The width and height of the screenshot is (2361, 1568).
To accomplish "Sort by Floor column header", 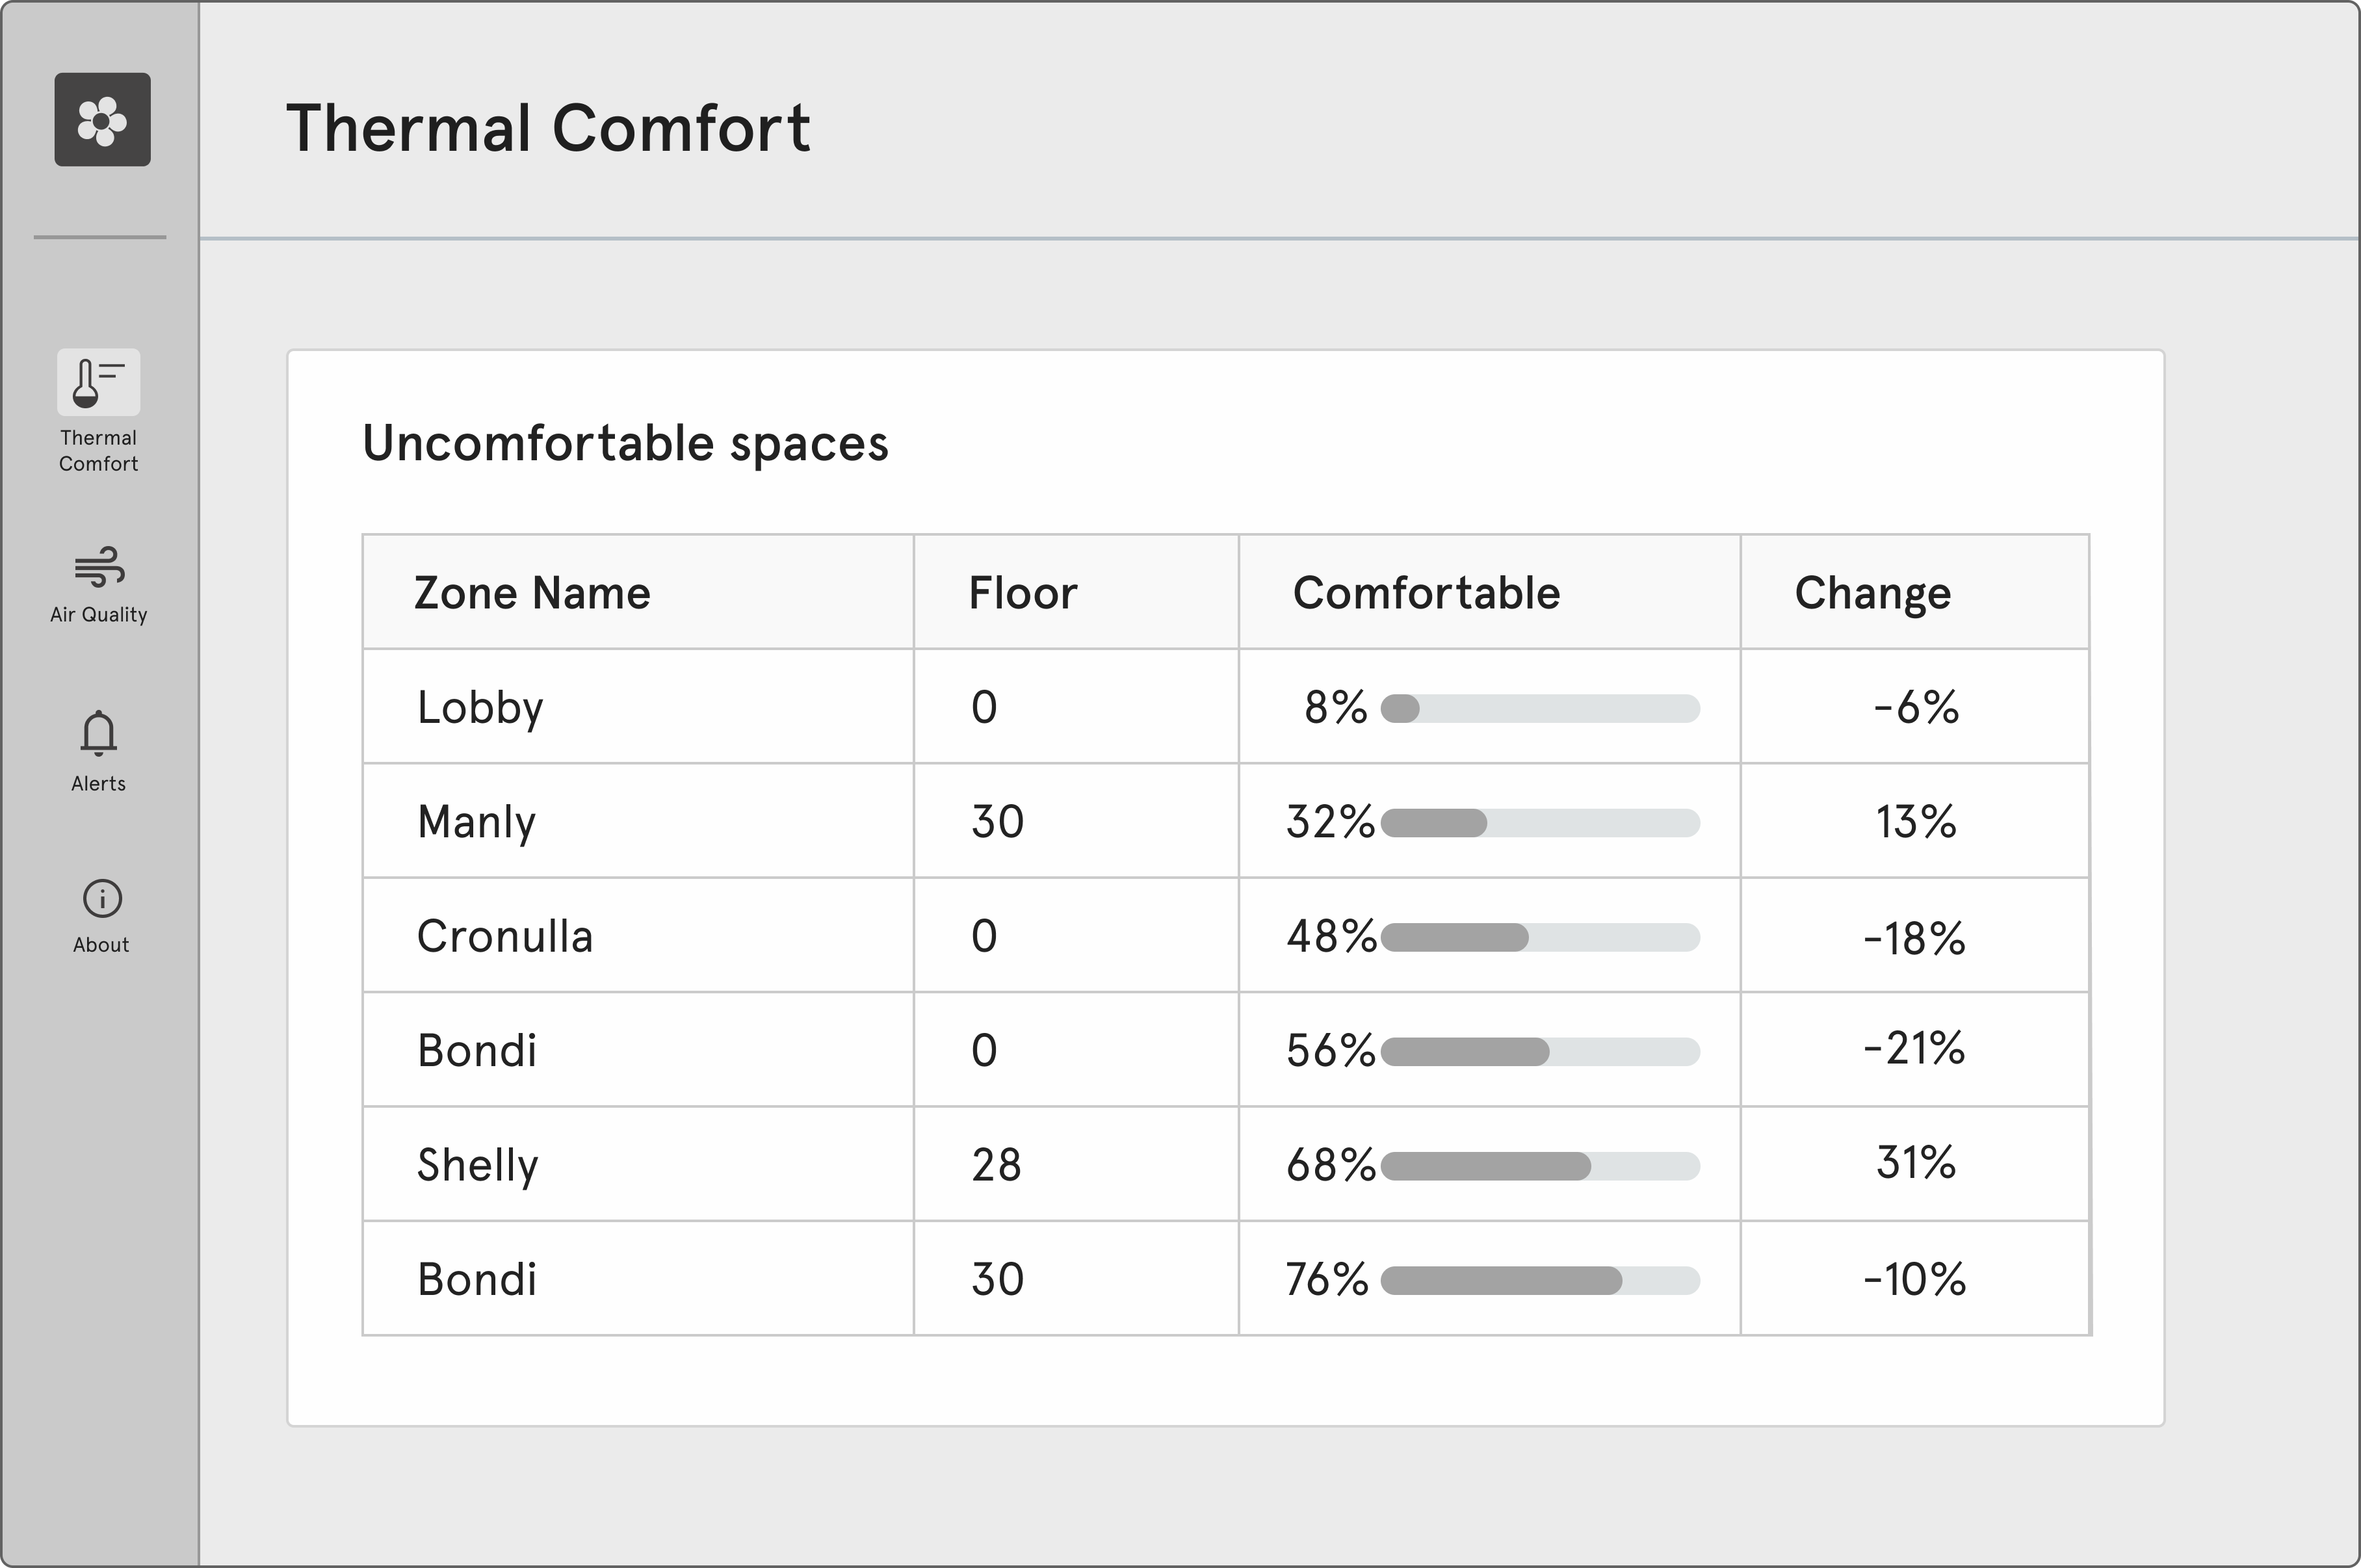I will tap(1023, 593).
